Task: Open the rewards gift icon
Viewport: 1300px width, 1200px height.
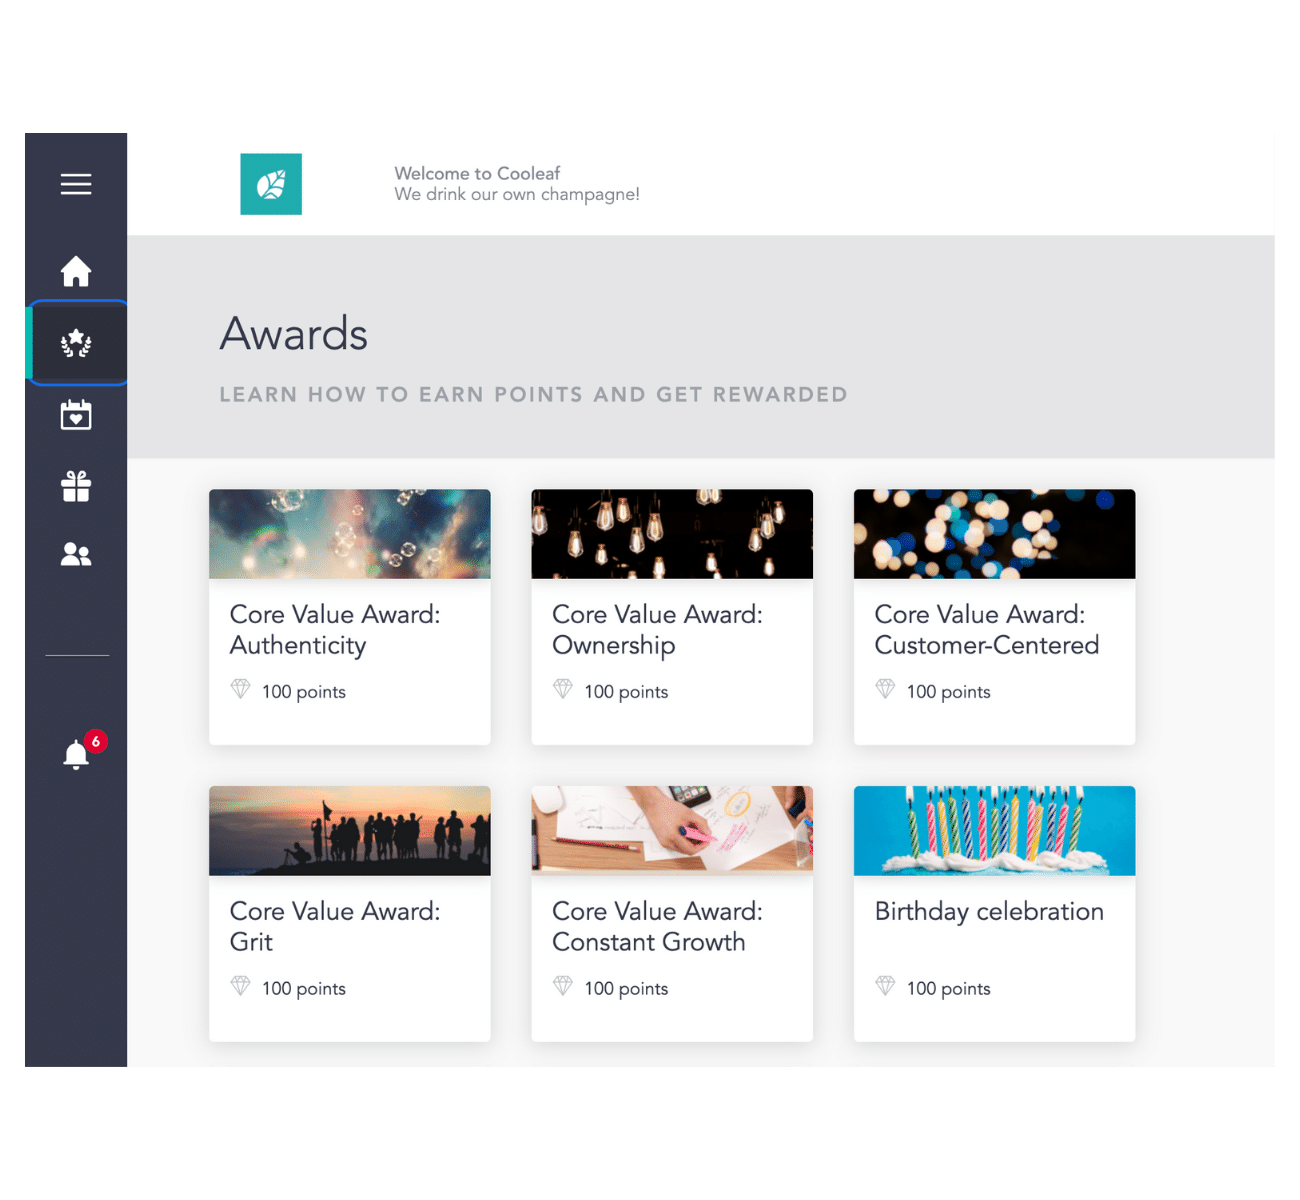Action: (x=76, y=485)
